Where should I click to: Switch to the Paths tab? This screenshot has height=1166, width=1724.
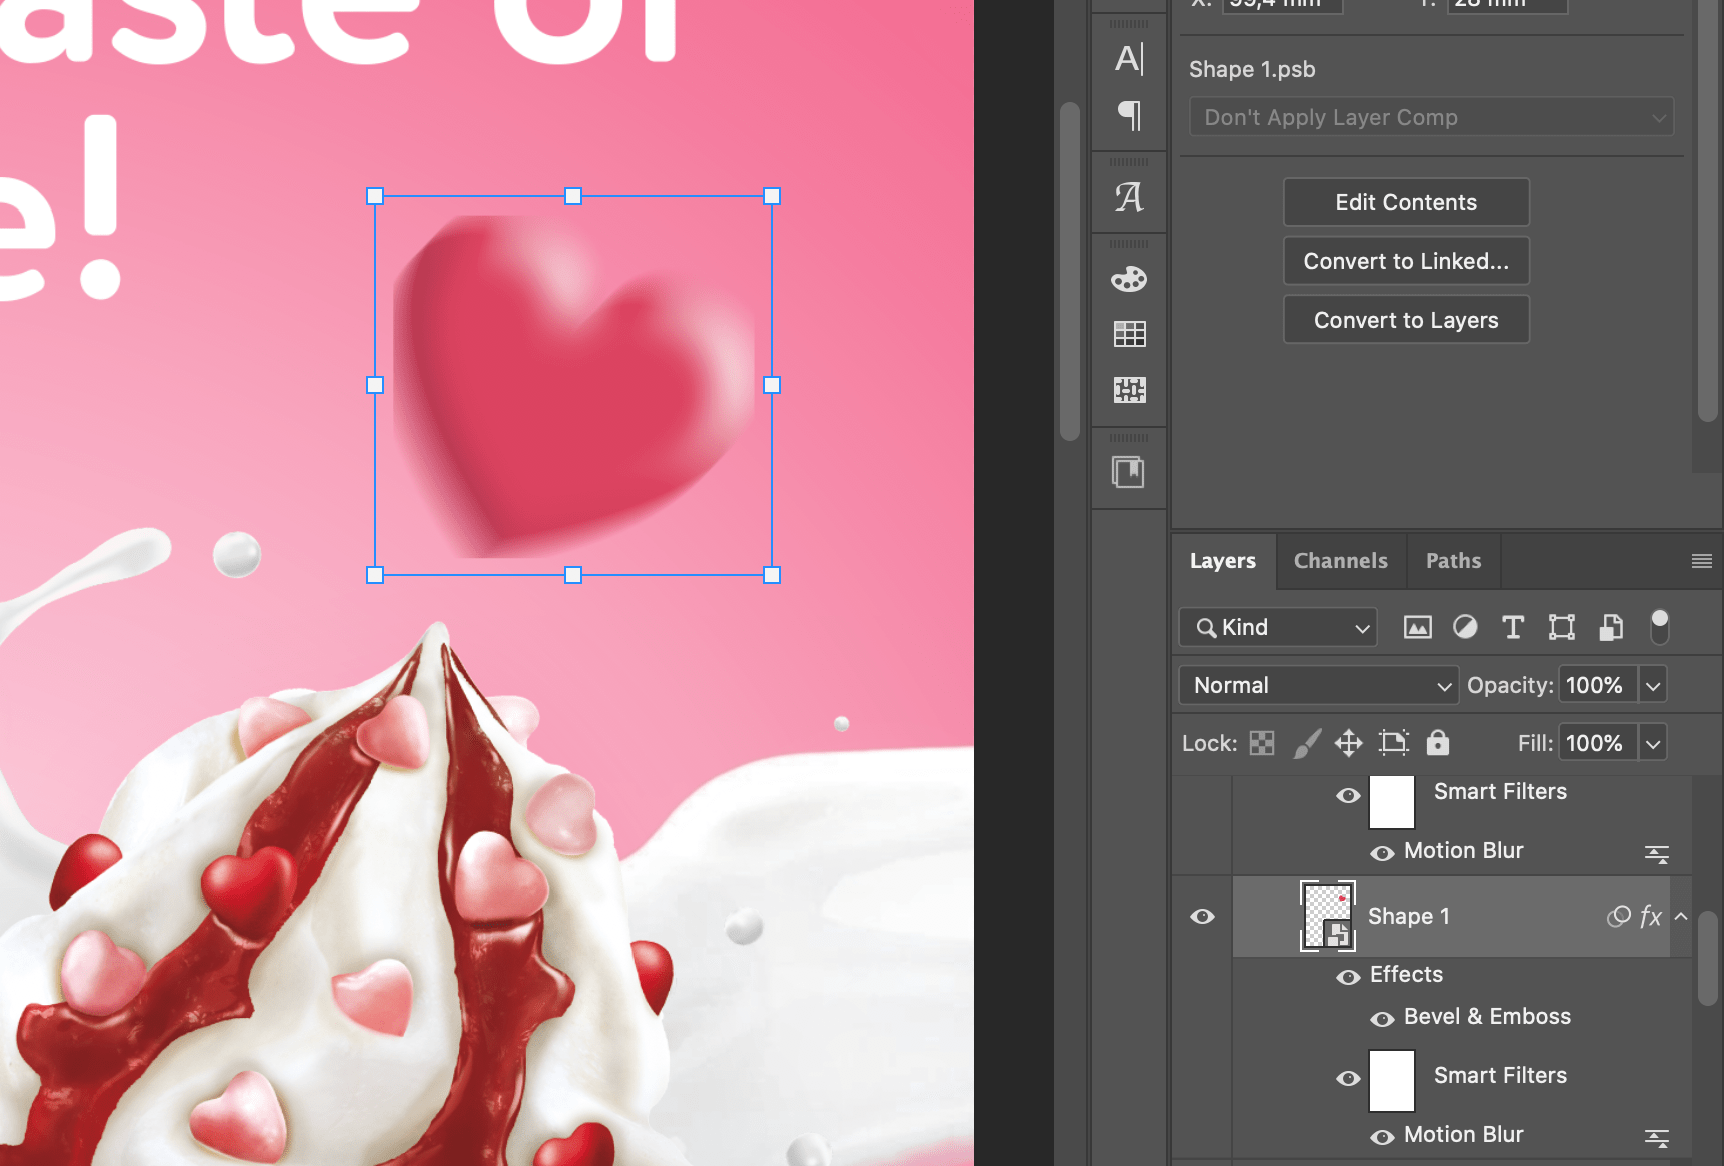(1453, 561)
